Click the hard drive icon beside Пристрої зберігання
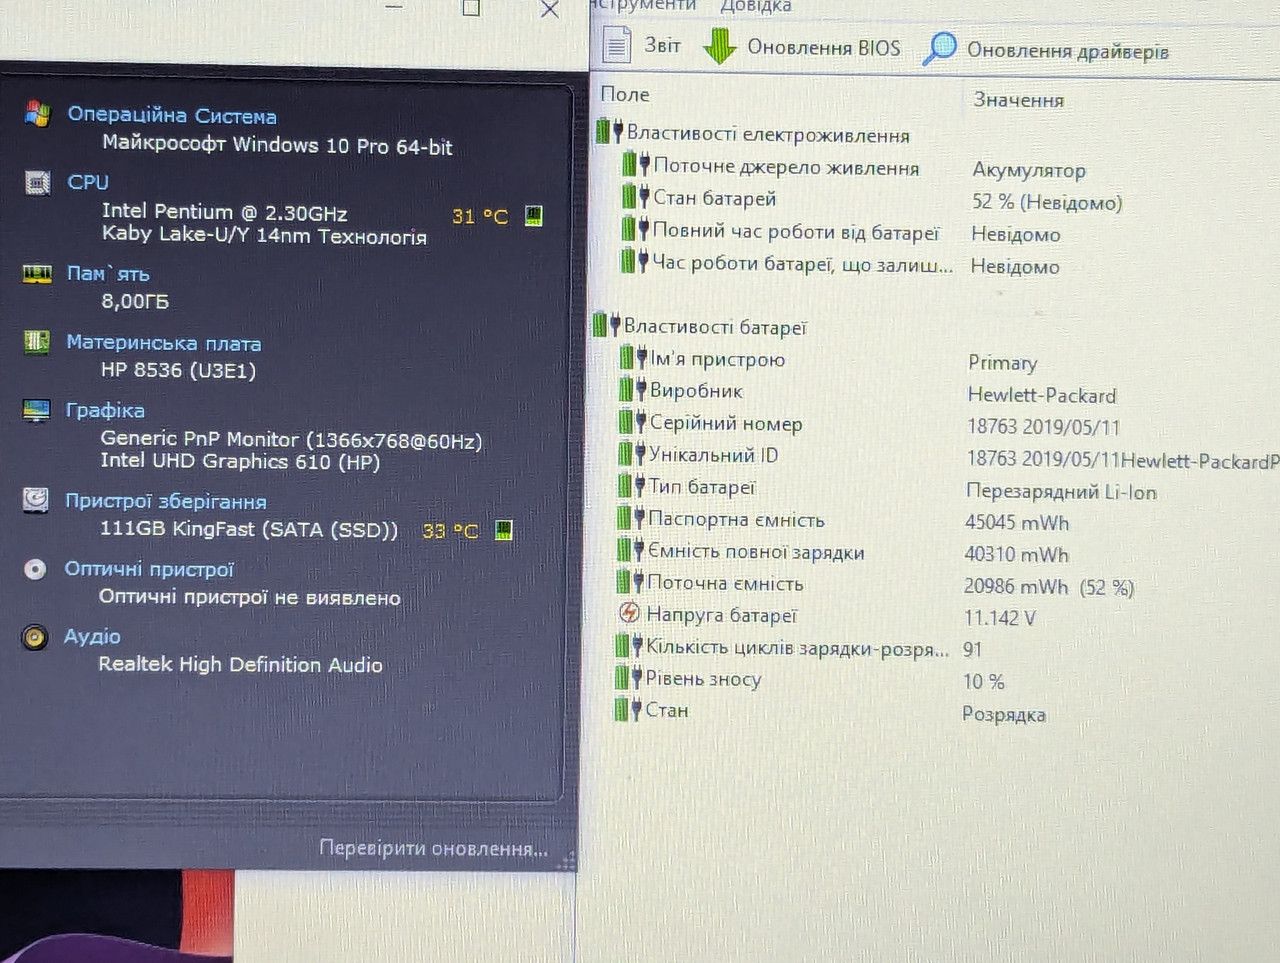Screen dimensions: 1280x963 pyautogui.click(x=36, y=500)
